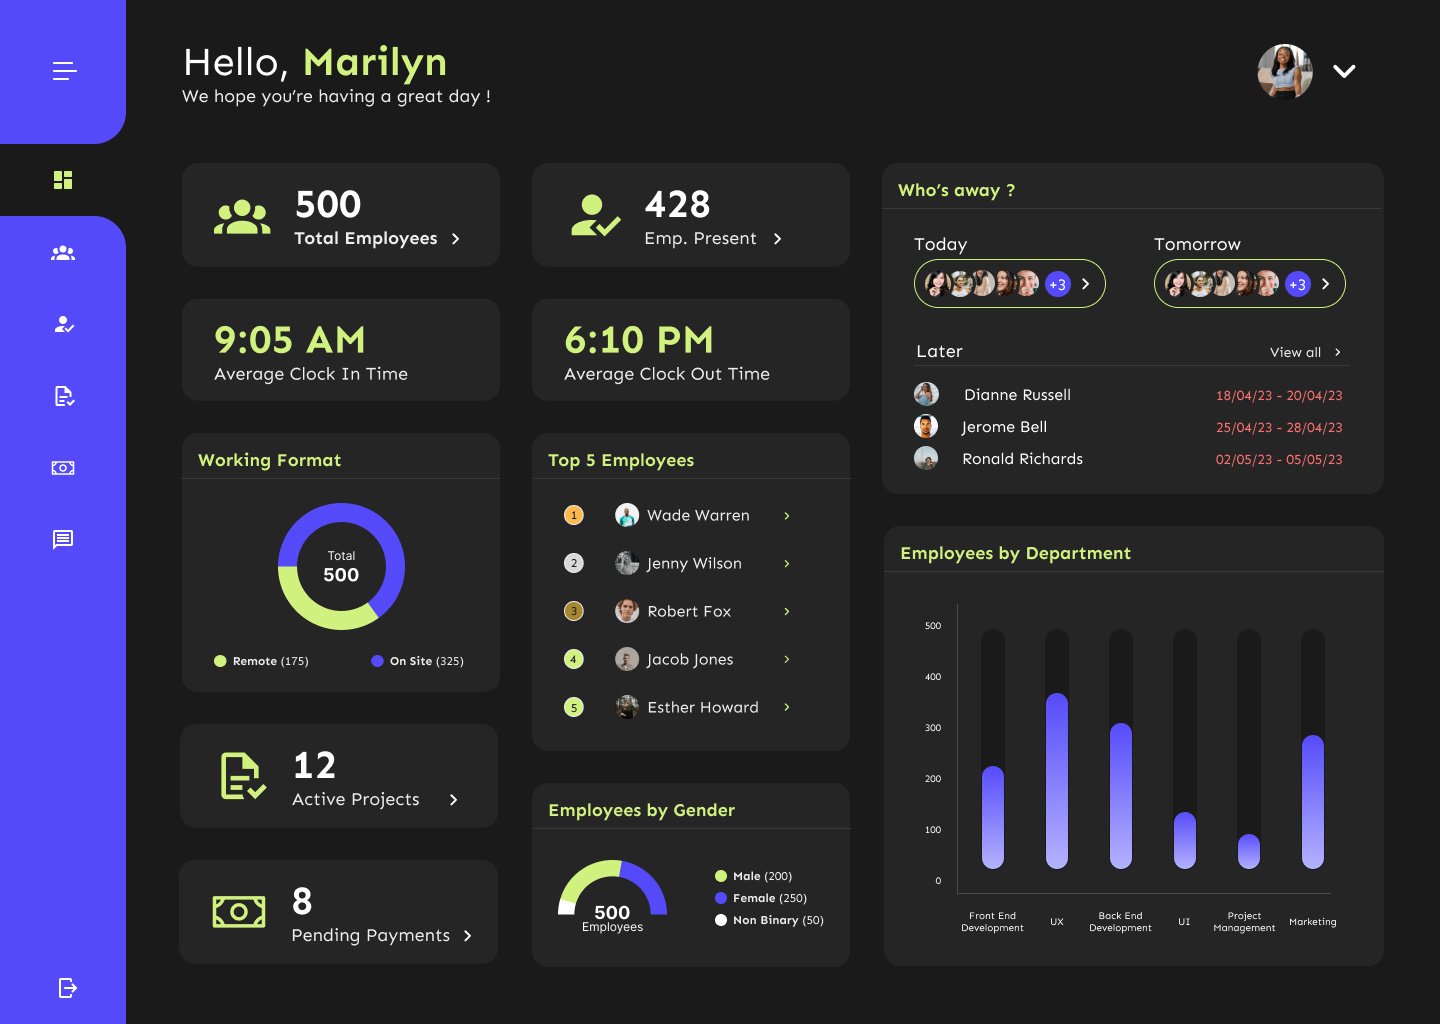Click the View all link under Later
Viewport: 1440px width, 1024px height.
pyautogui.click(x=1297, y=351)
